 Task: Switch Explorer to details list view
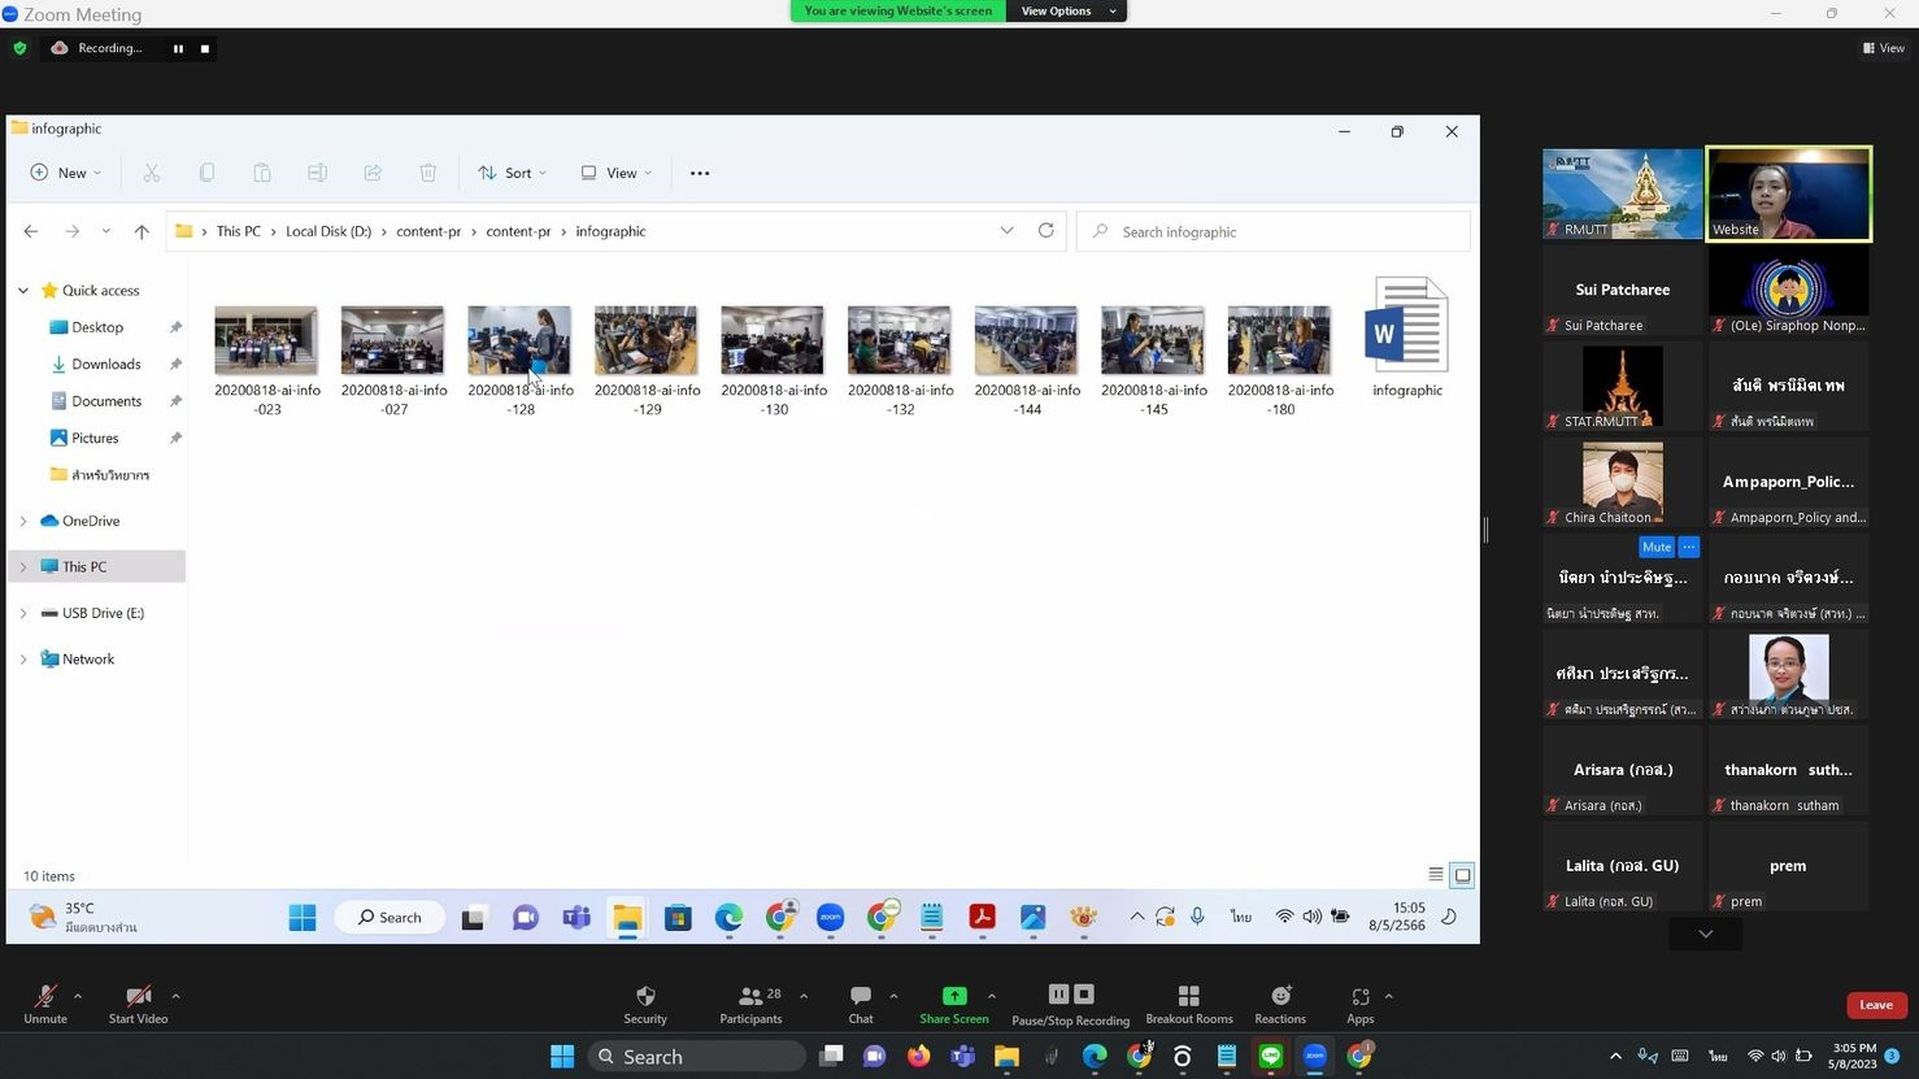point(1435,875)
